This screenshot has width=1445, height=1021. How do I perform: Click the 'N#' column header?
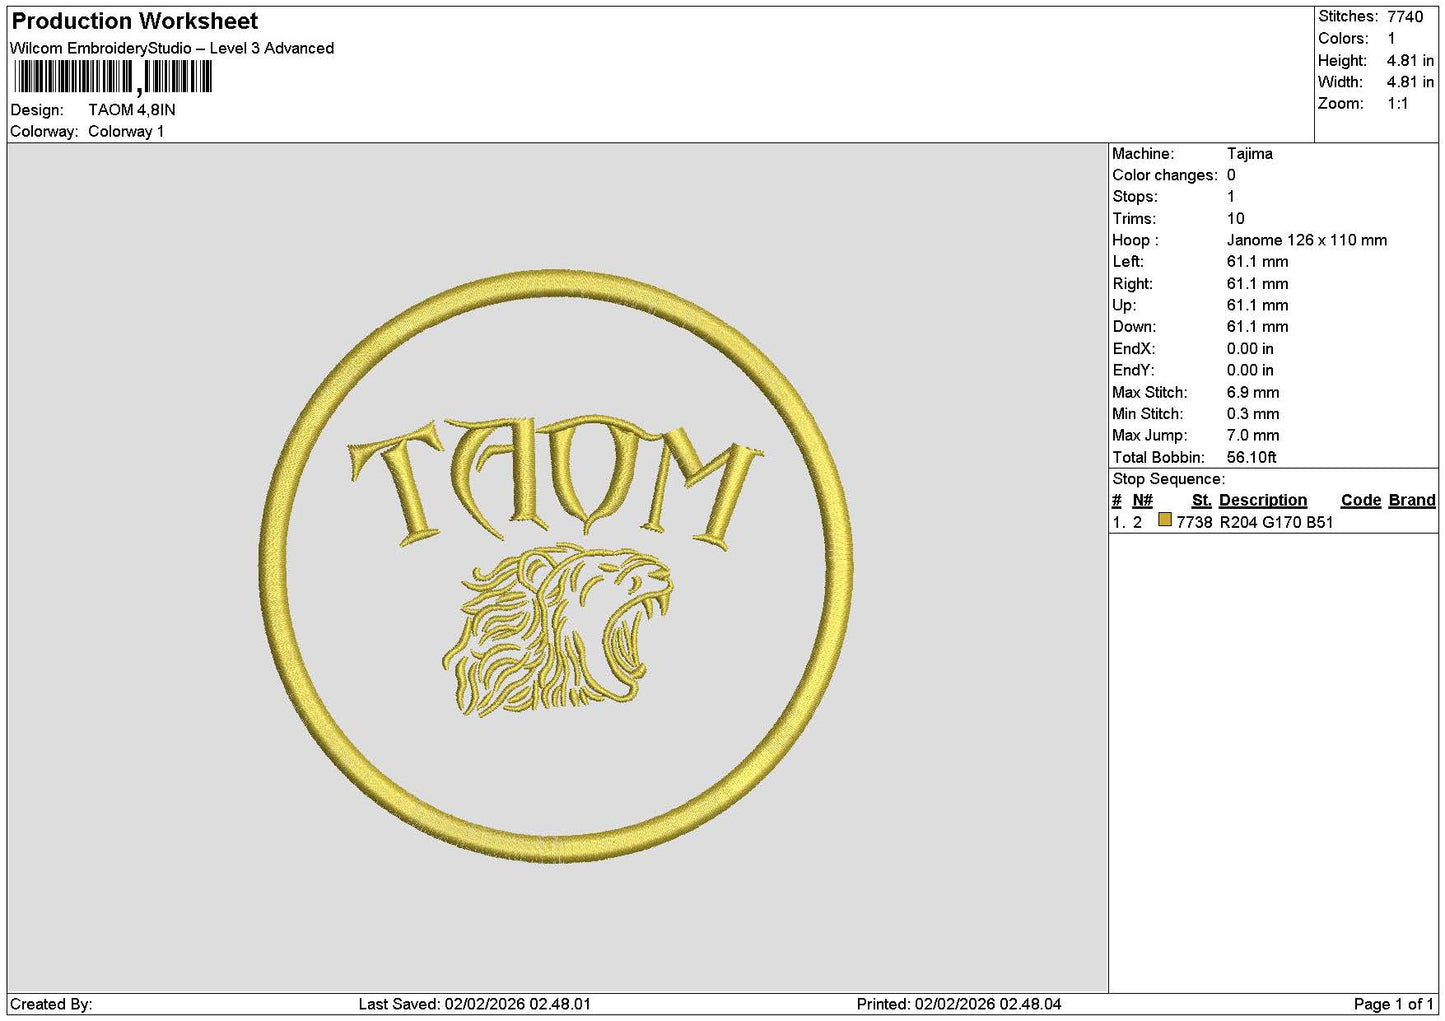tap(1142, 500)
